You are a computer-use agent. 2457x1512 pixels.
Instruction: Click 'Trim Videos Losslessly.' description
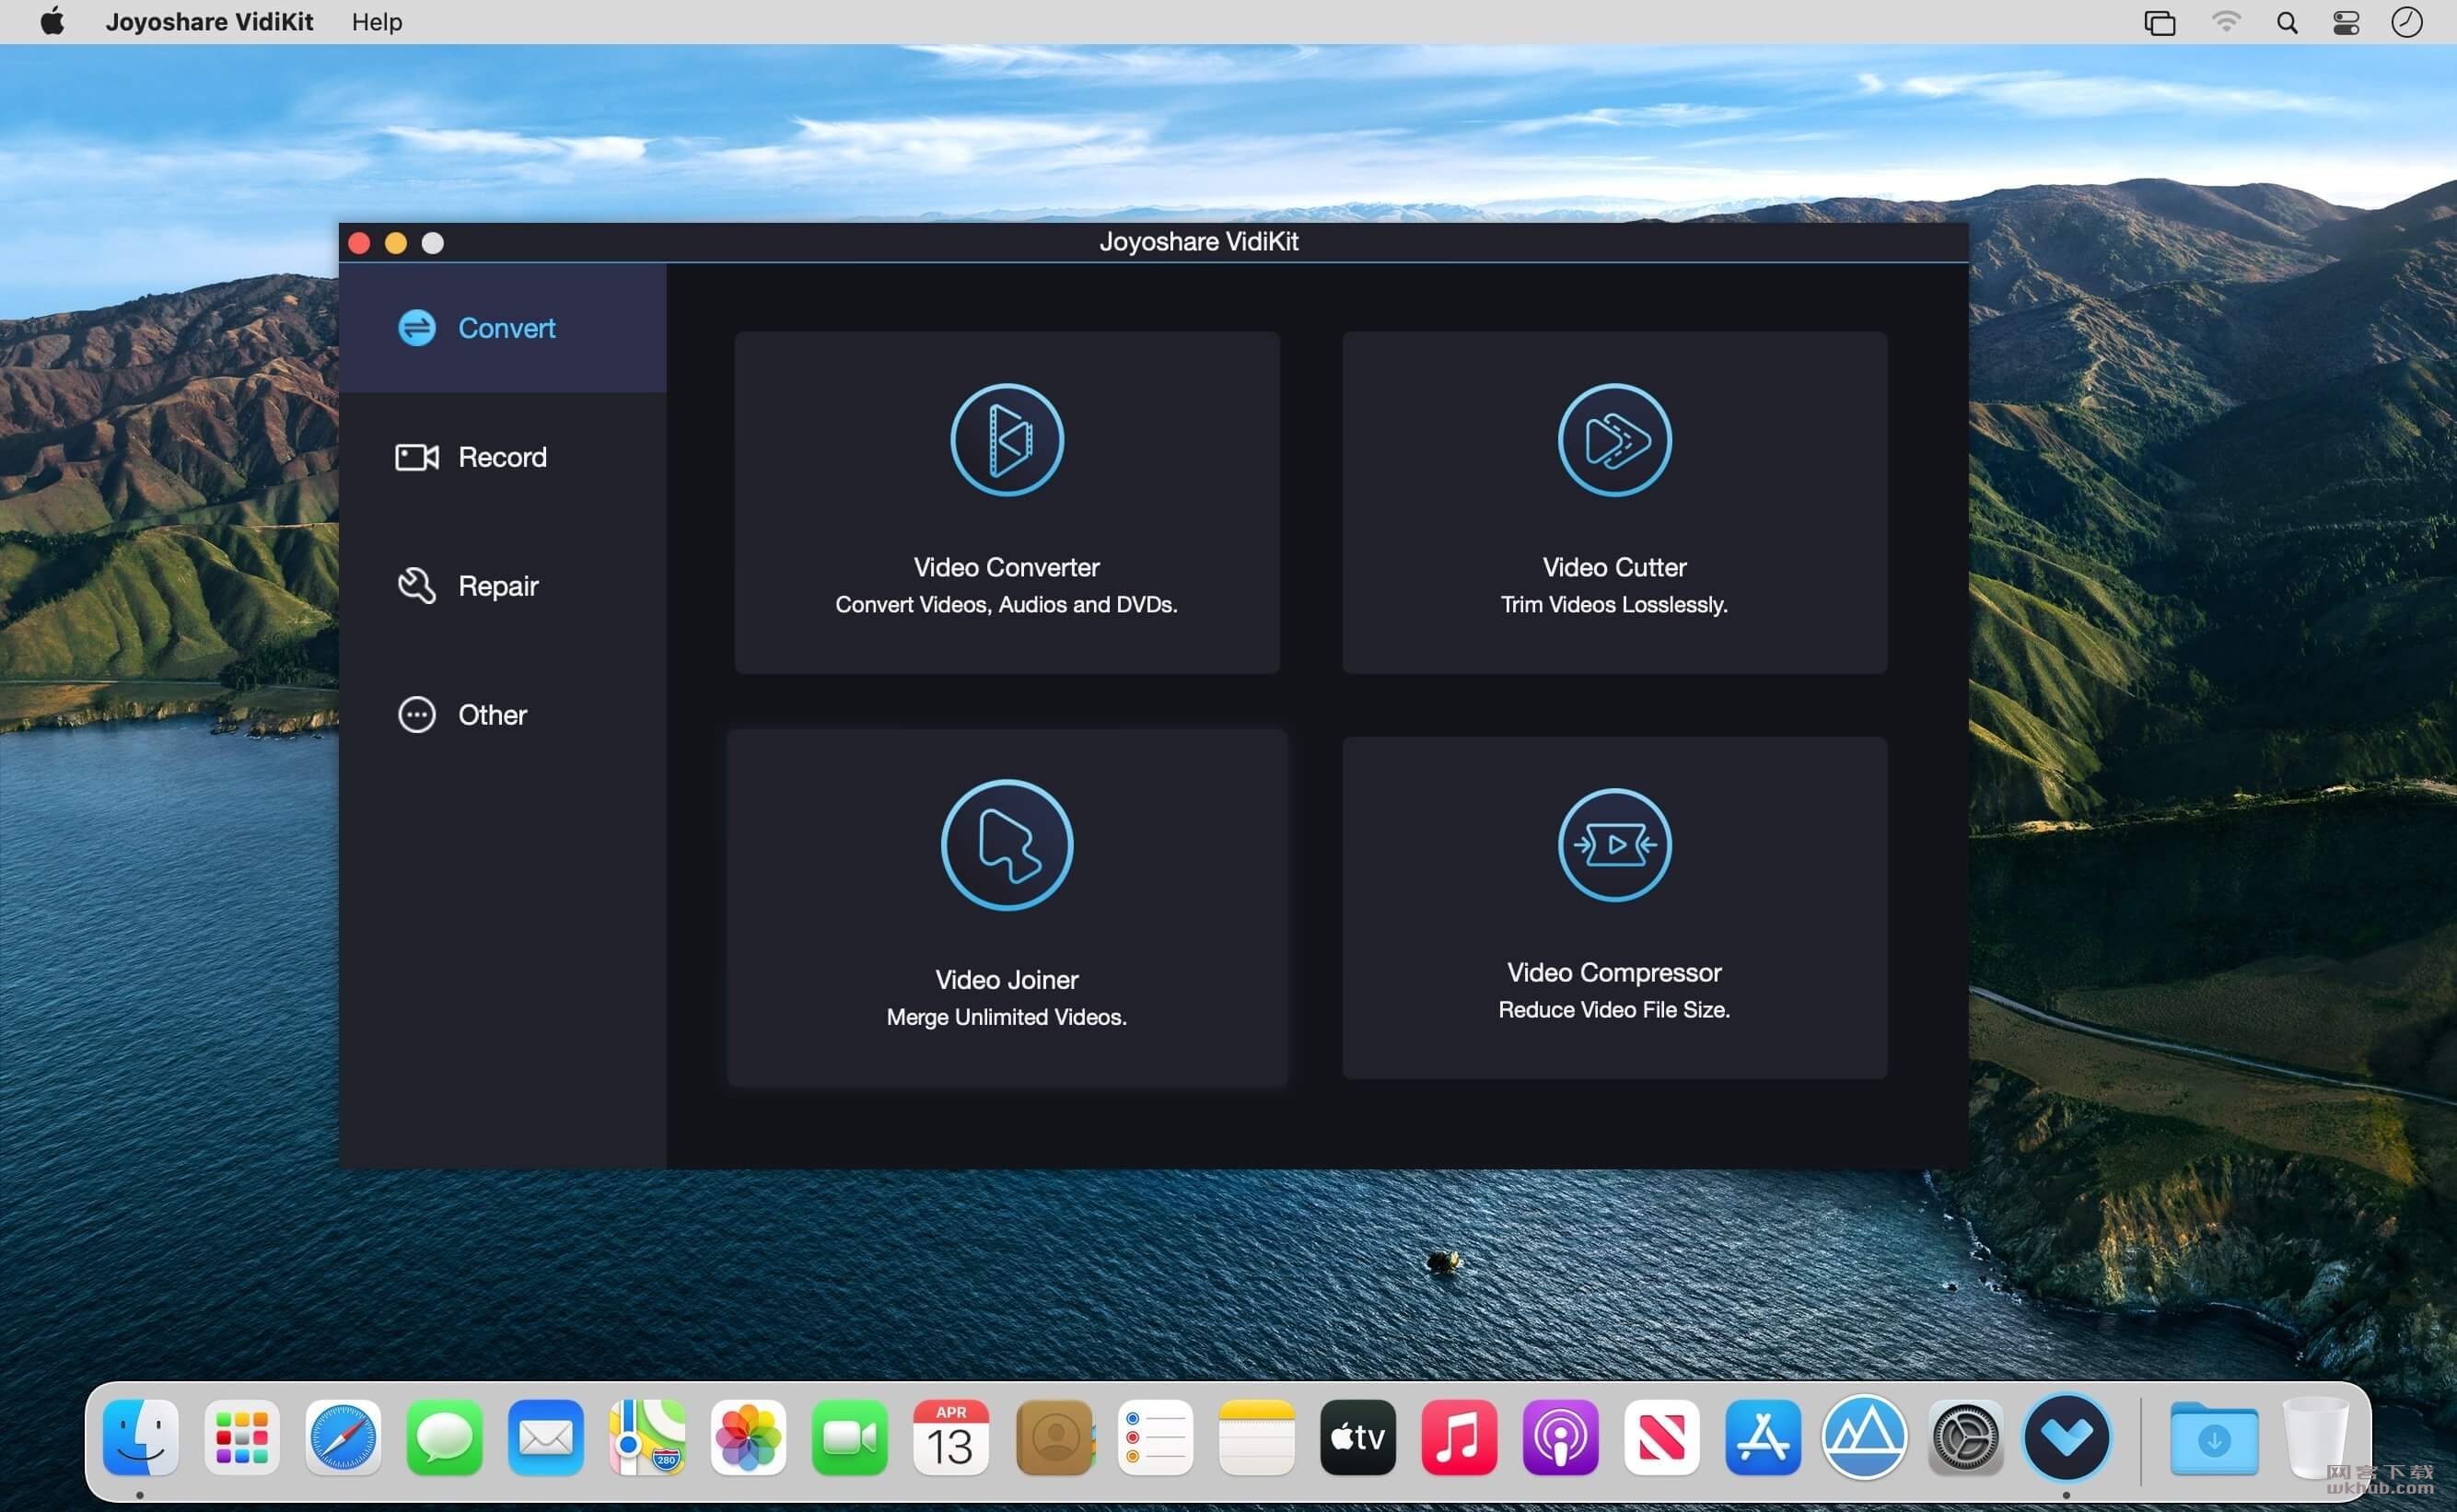pyautogui.click(x=1614, y=605)
